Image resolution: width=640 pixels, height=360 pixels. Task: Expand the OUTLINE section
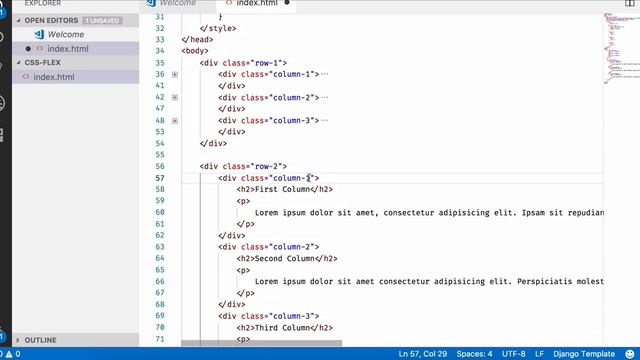coord(18,340)
